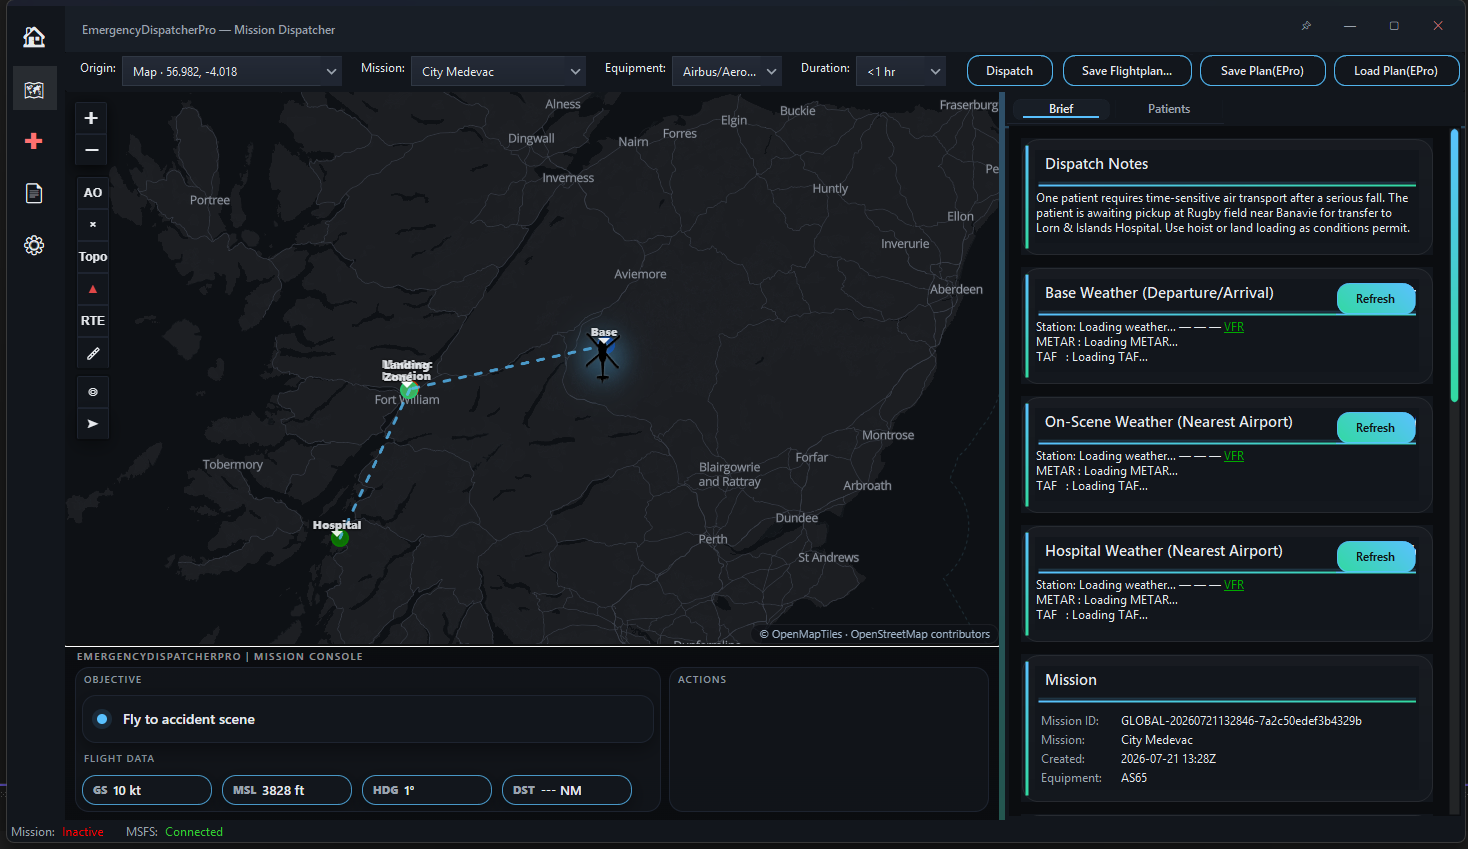The height and width of the screenshot is (849, 1468).
Task: Open the document report sidebar icon
Action: coord(34,193)
